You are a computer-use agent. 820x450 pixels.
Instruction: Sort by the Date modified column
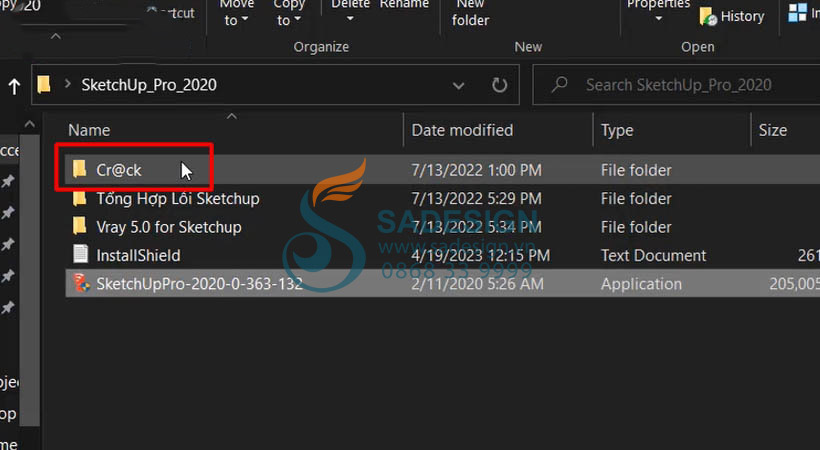462,130
